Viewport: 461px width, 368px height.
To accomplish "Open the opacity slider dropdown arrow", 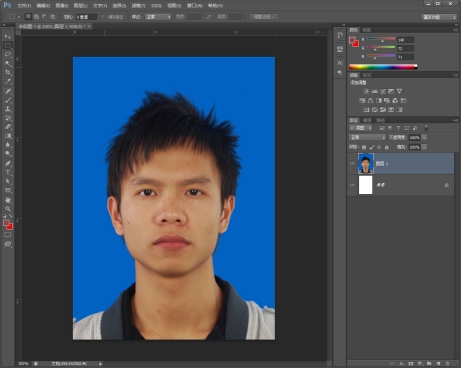I will (424, 137).
